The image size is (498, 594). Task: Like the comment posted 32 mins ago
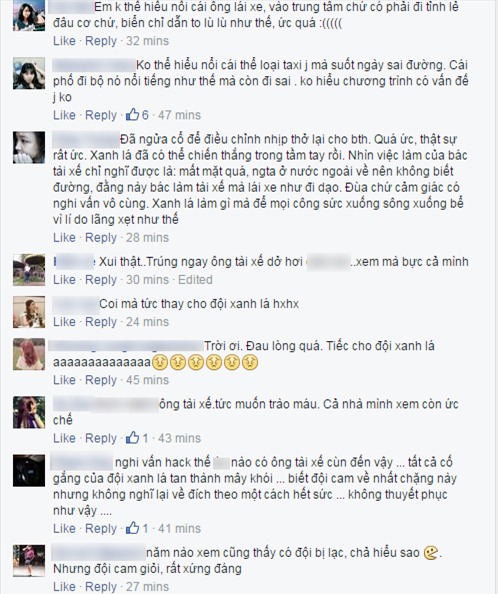click(64, 41)
